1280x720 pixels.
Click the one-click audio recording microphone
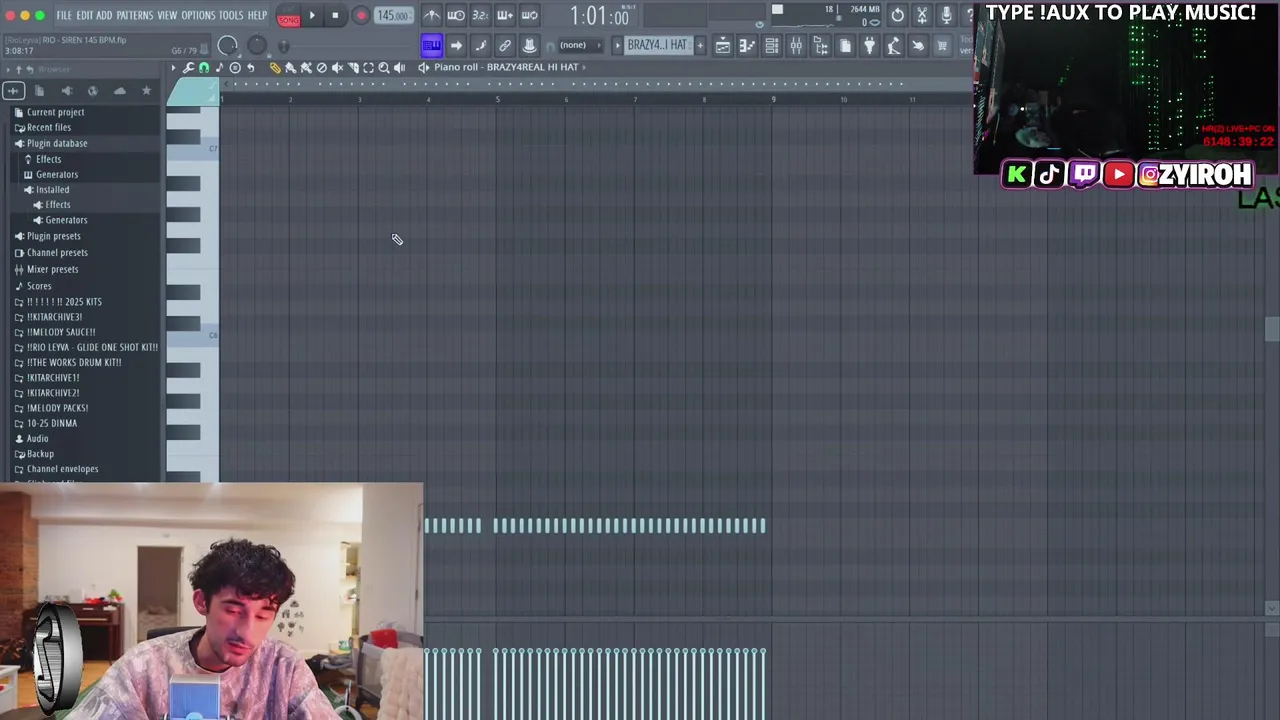[946, 15]
